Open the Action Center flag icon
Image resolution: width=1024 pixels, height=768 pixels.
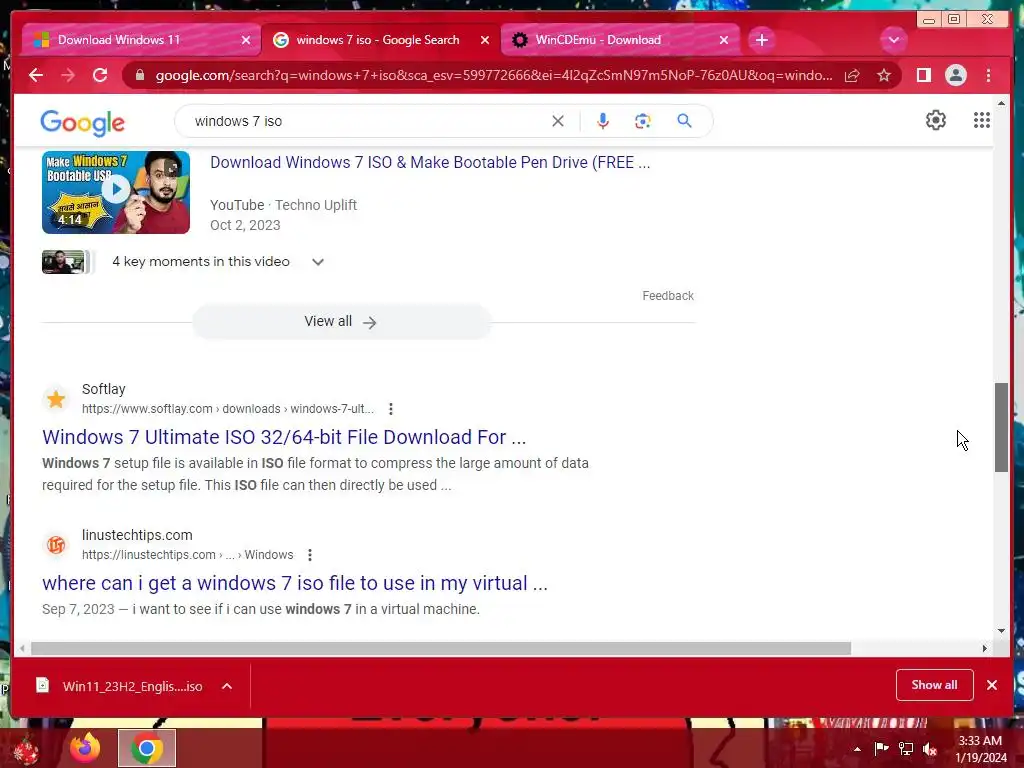(882, 748)
